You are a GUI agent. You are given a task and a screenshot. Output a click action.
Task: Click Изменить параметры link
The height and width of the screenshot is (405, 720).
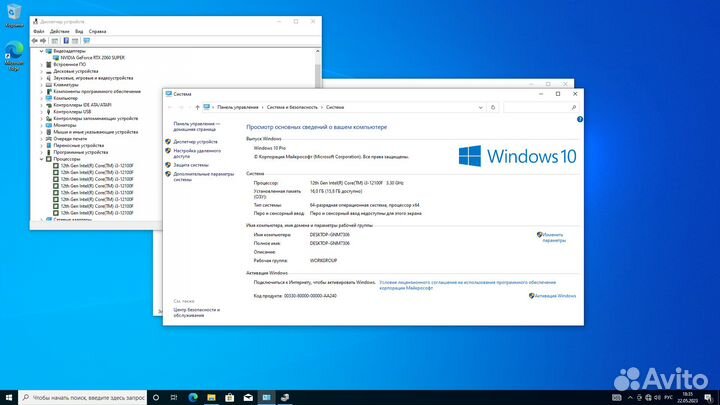[x=553, y=237]
